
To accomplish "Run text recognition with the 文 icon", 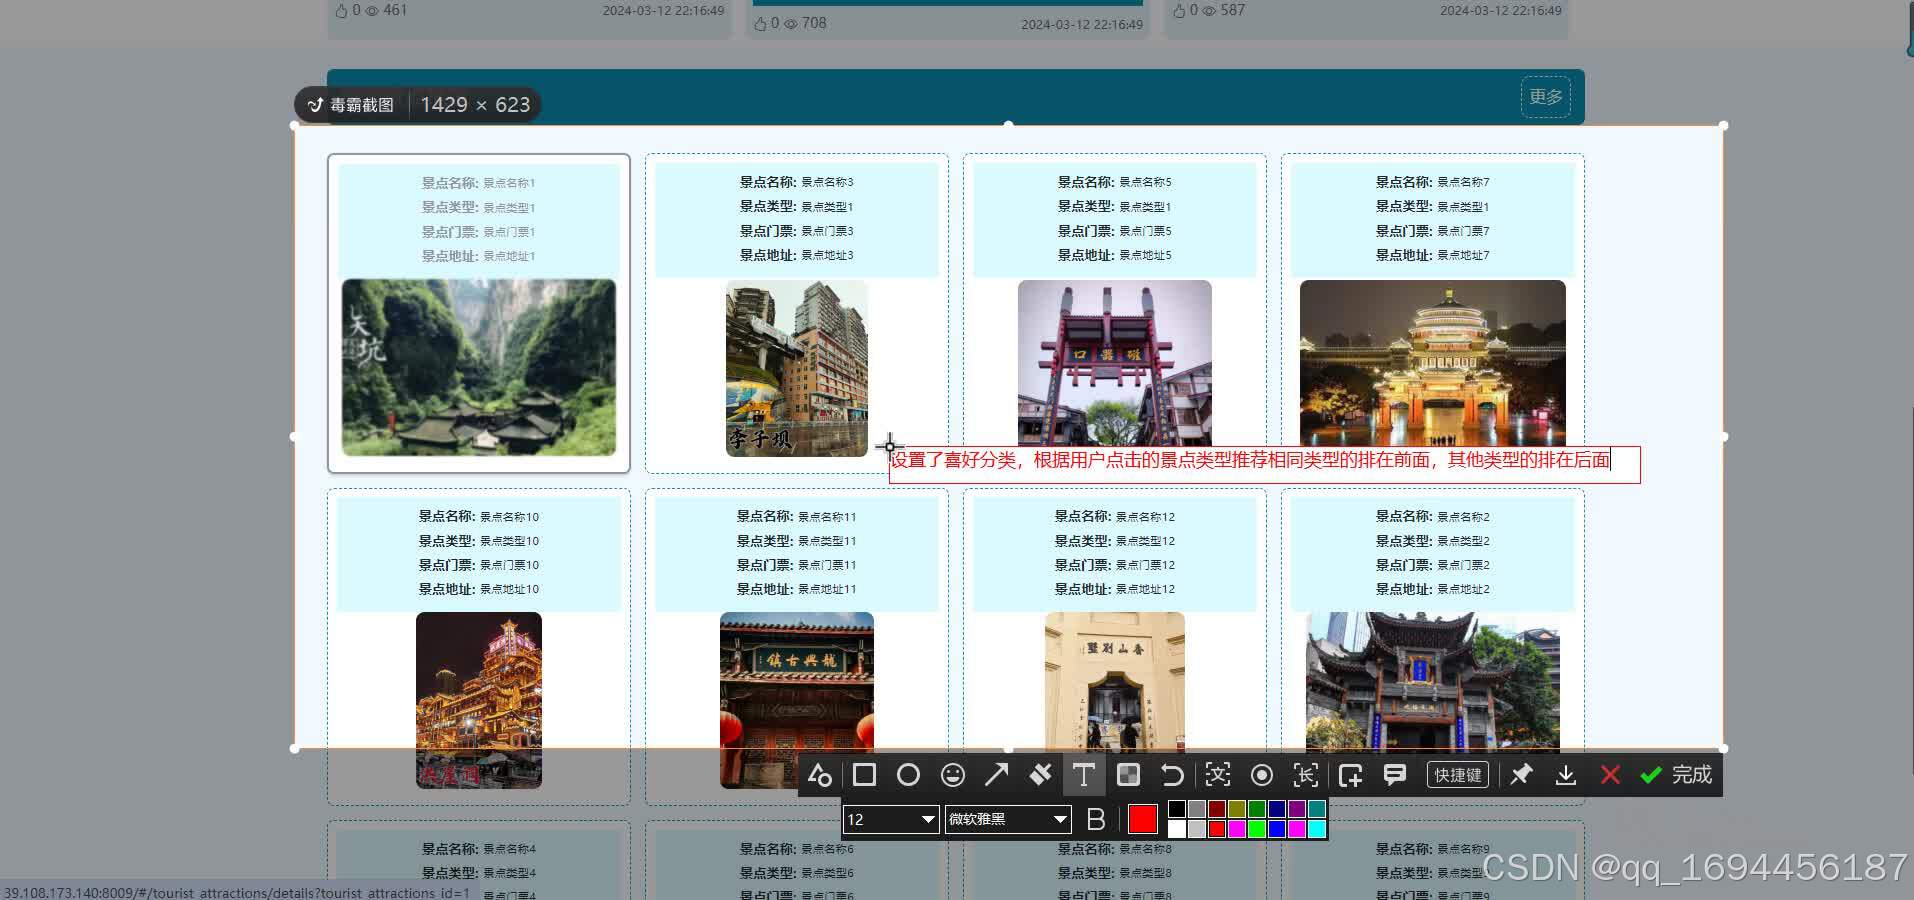I will (x=1217, y=775).
